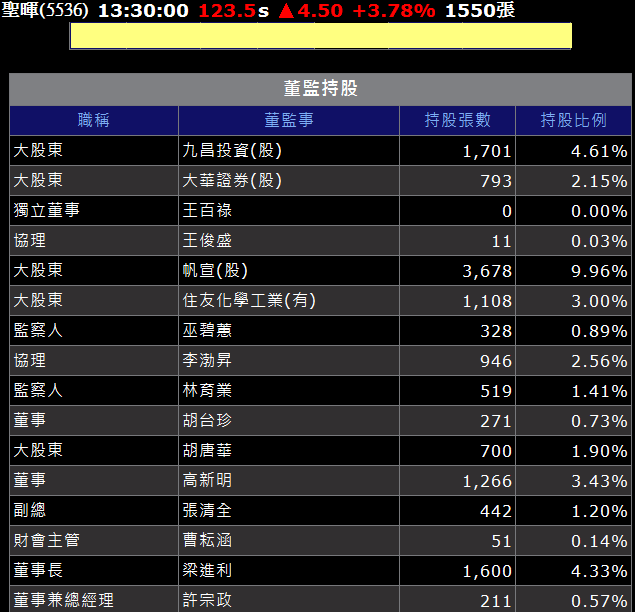Click the 3,678 shareholding value

coord(487,272)
